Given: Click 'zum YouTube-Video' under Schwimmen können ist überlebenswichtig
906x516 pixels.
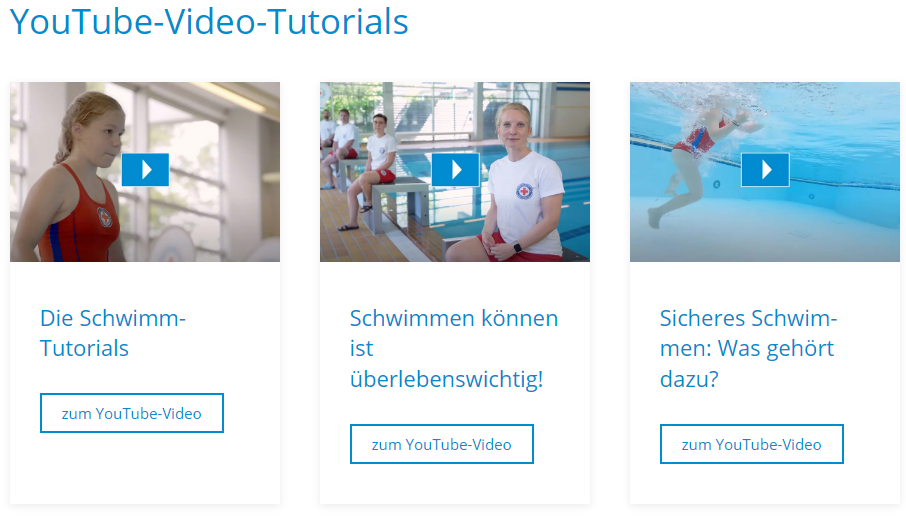Looking at the screenshot, I should click(x=441, y=444).
